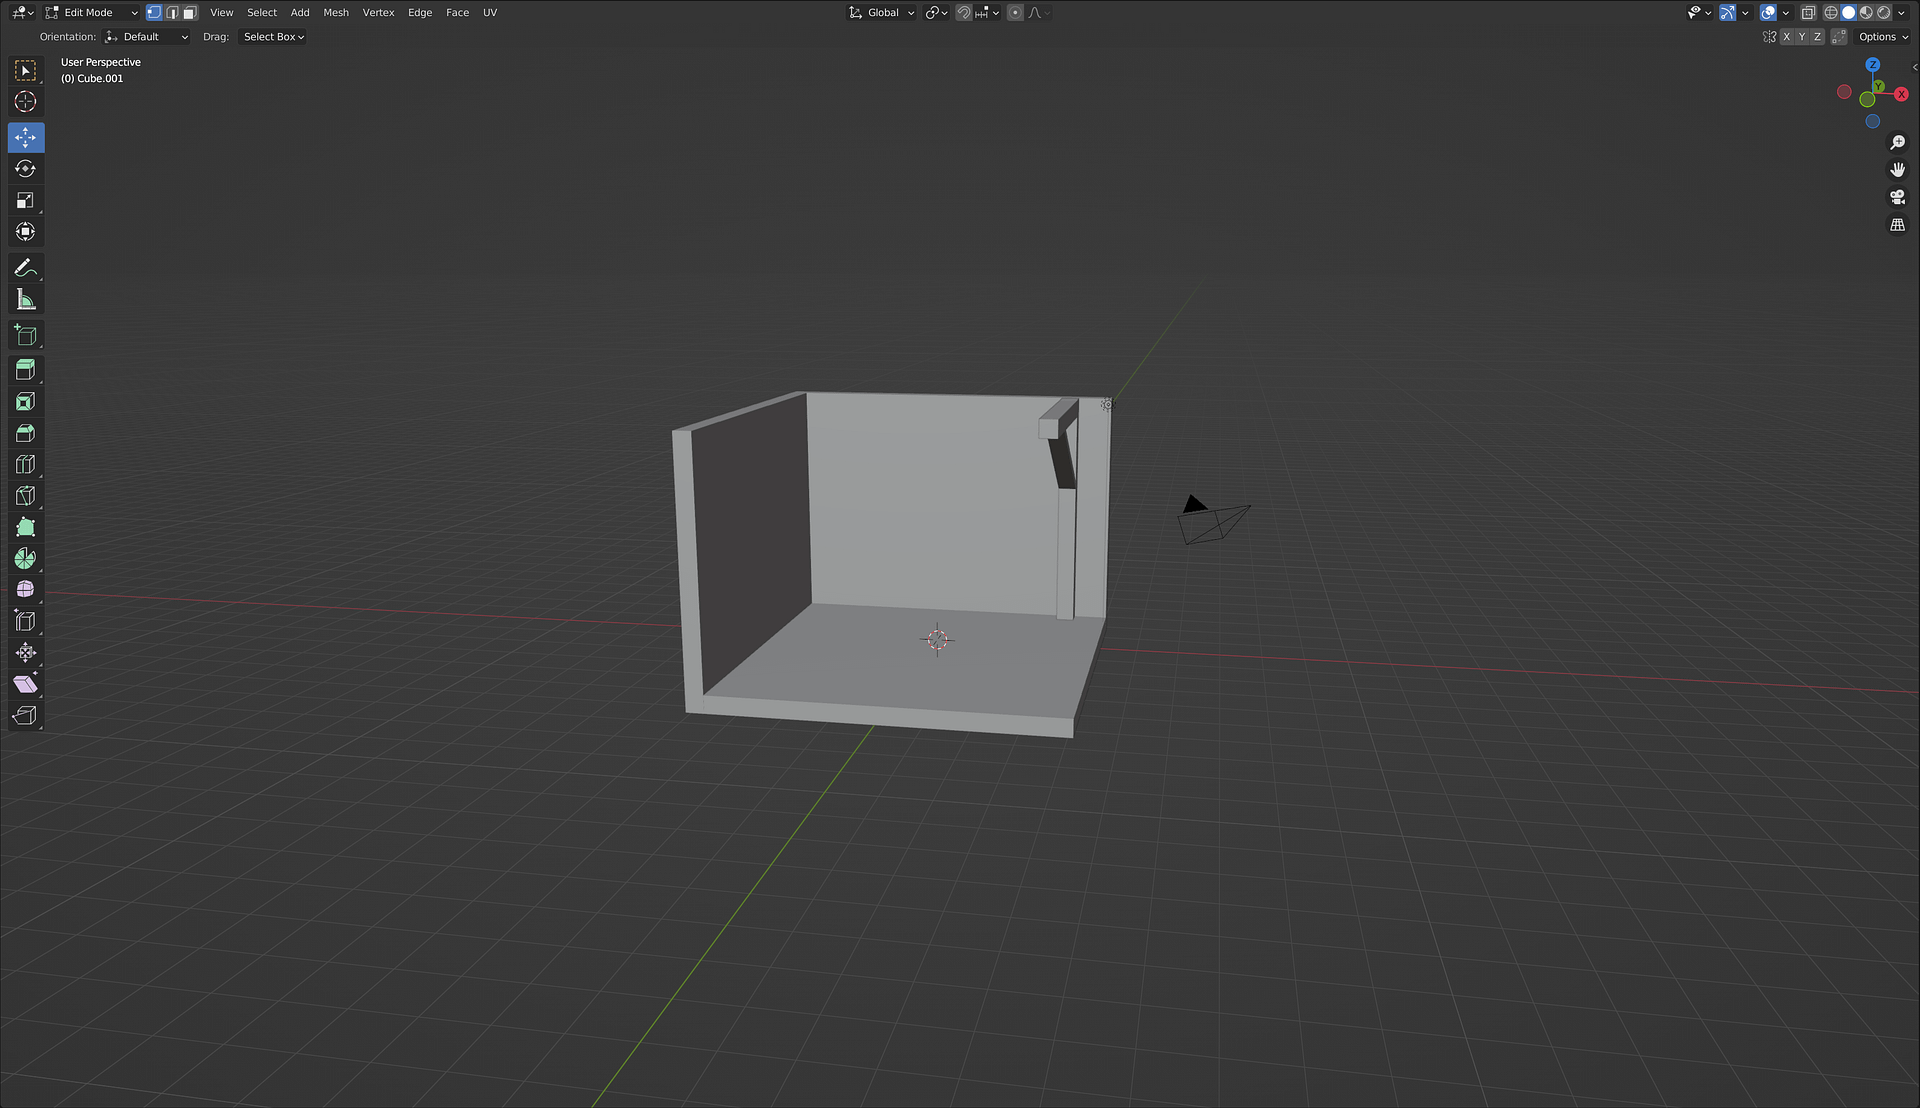Open Global transform orientation dropdown

coord(882,13)
